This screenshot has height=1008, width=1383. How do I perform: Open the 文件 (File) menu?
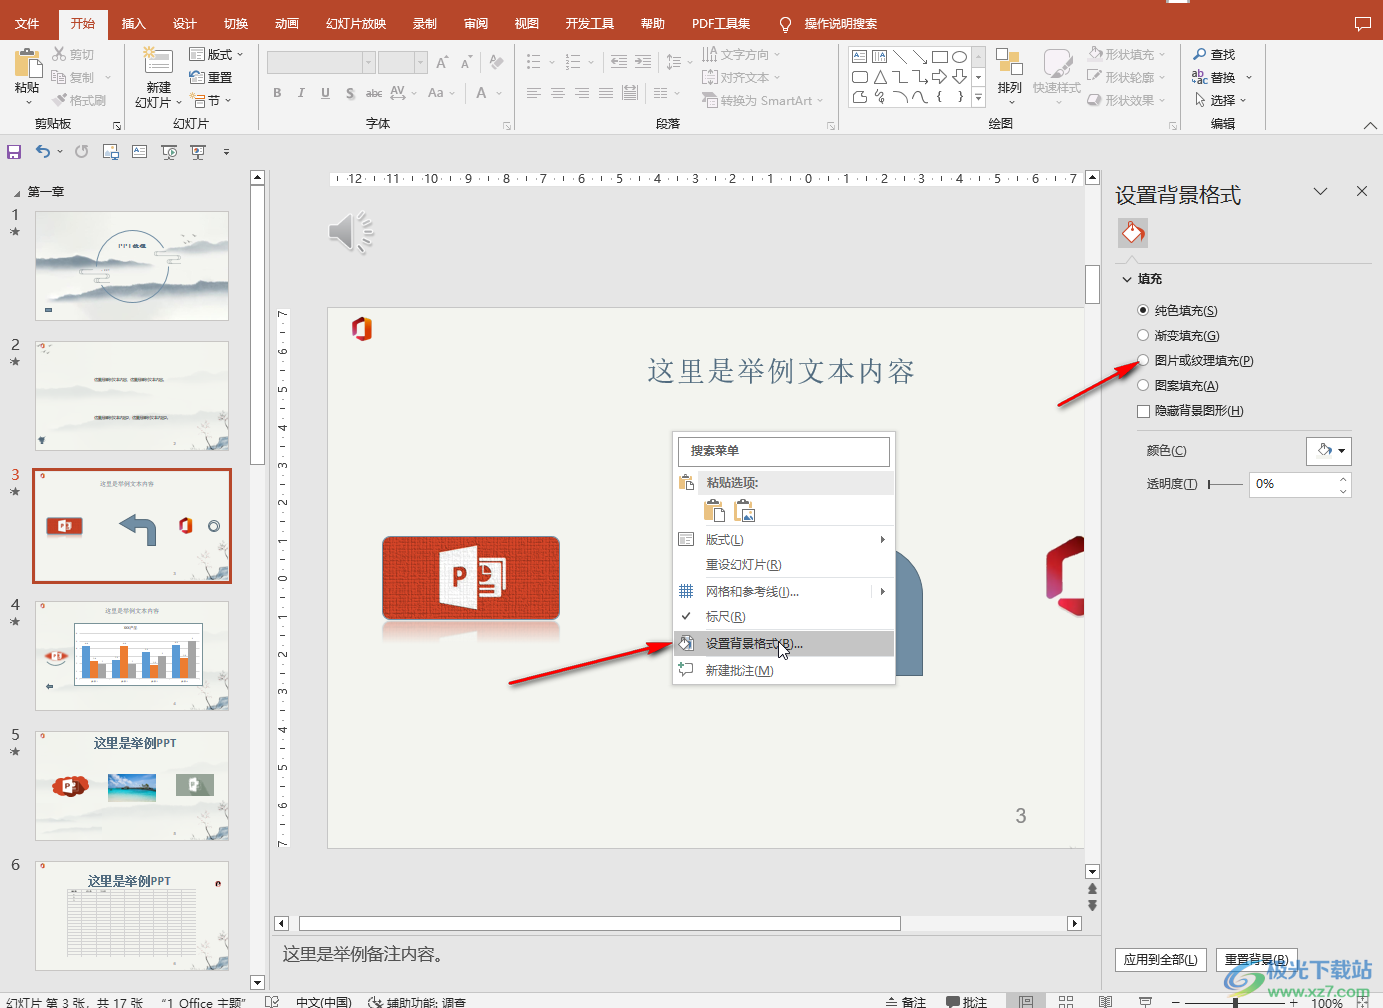(x=27, y=24)
